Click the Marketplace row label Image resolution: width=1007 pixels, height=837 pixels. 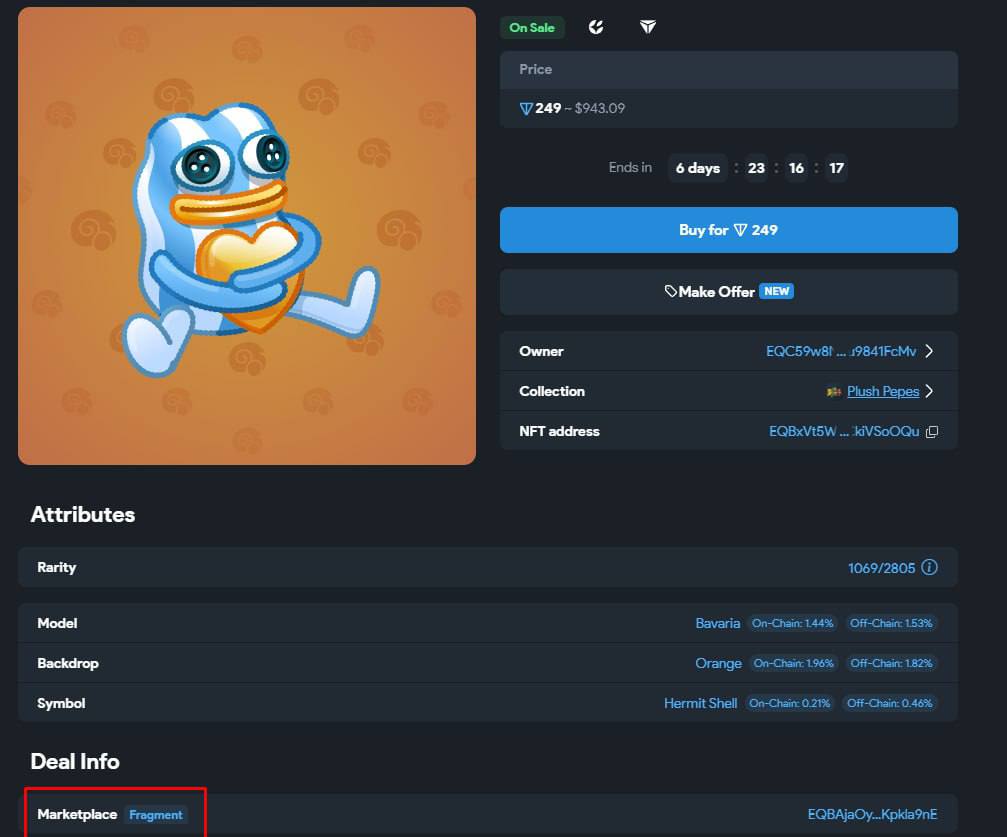pos(77,815)
